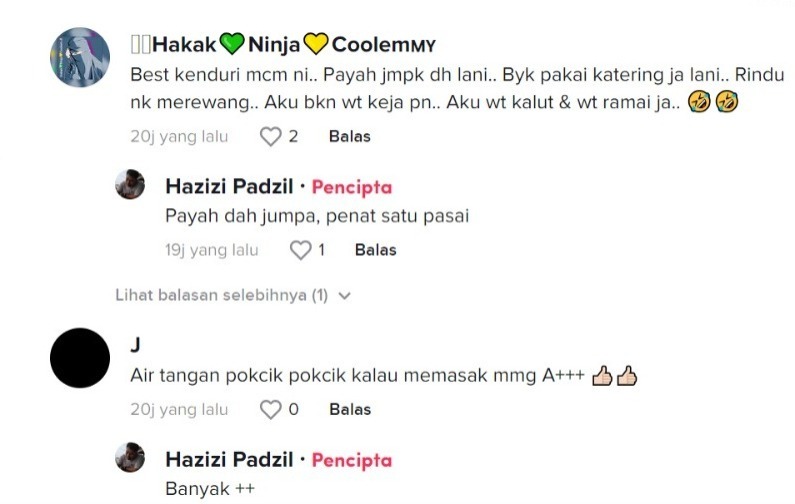
Task: Click the Pencipta badge on the first reply
Action: click(352, 187)
